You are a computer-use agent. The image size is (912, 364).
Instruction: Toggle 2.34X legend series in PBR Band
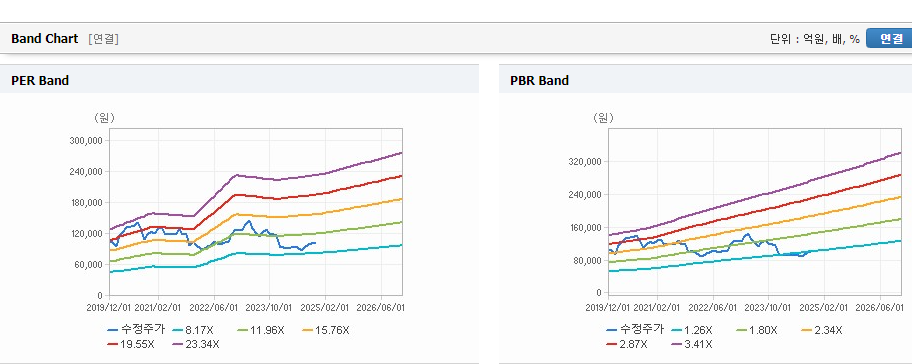tap(822, 330)
